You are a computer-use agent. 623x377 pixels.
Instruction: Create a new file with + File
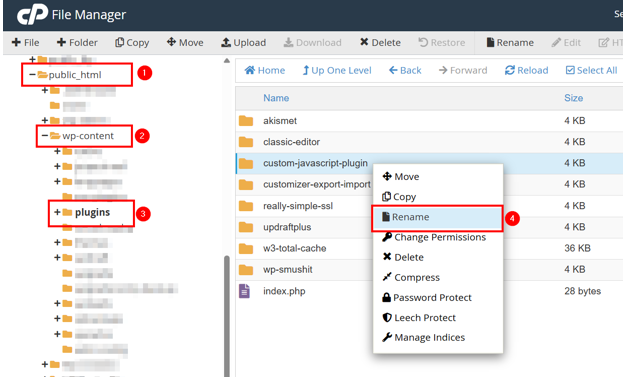pos(25,43)
